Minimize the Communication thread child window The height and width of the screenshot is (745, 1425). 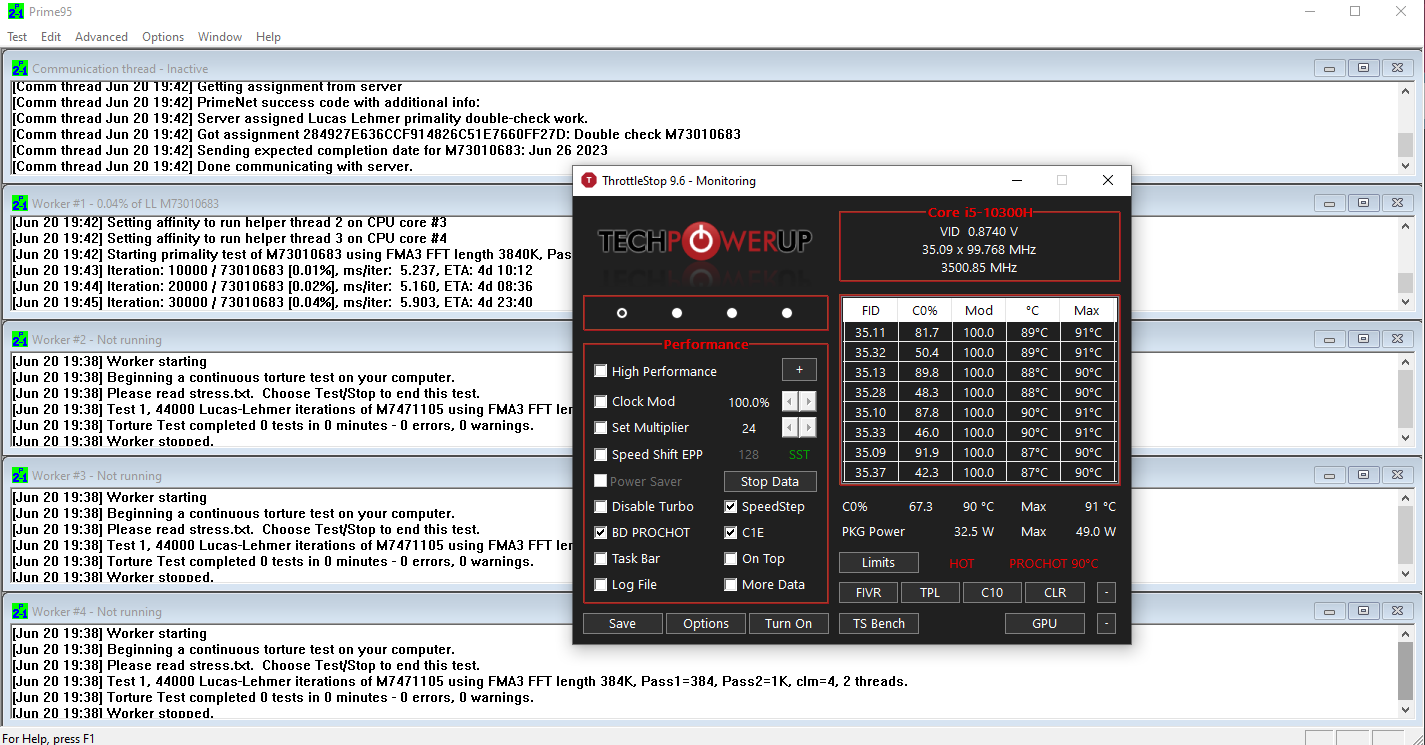coord(1330,68)
